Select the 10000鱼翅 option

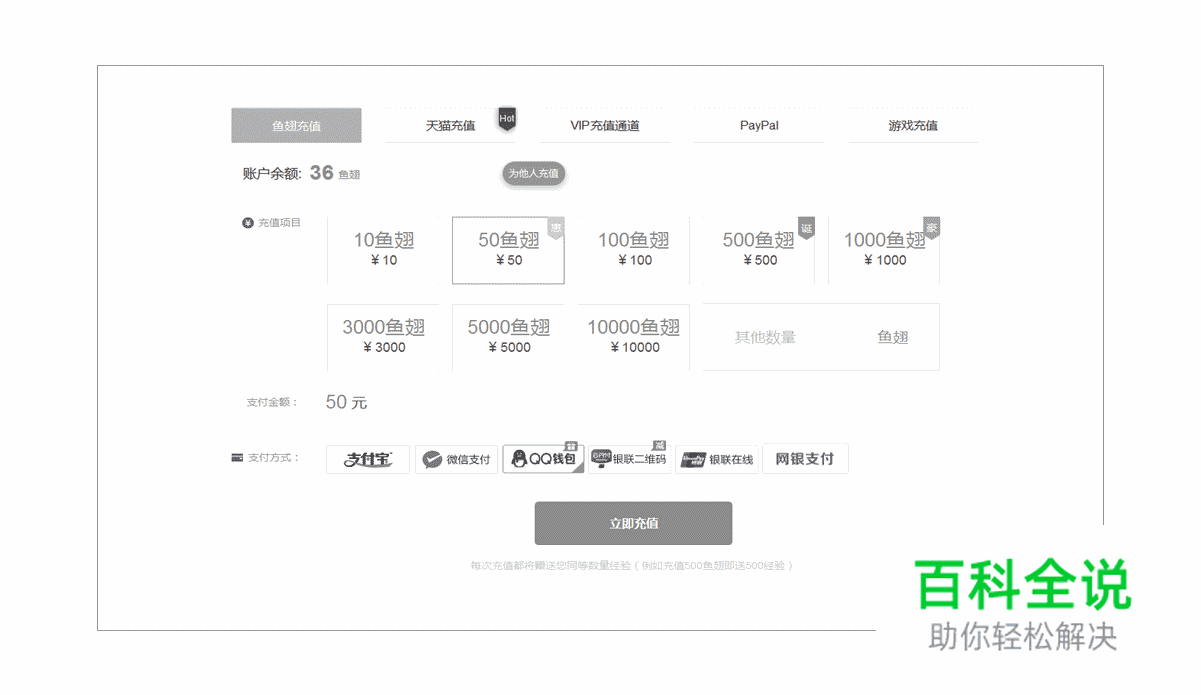[632, 336]
